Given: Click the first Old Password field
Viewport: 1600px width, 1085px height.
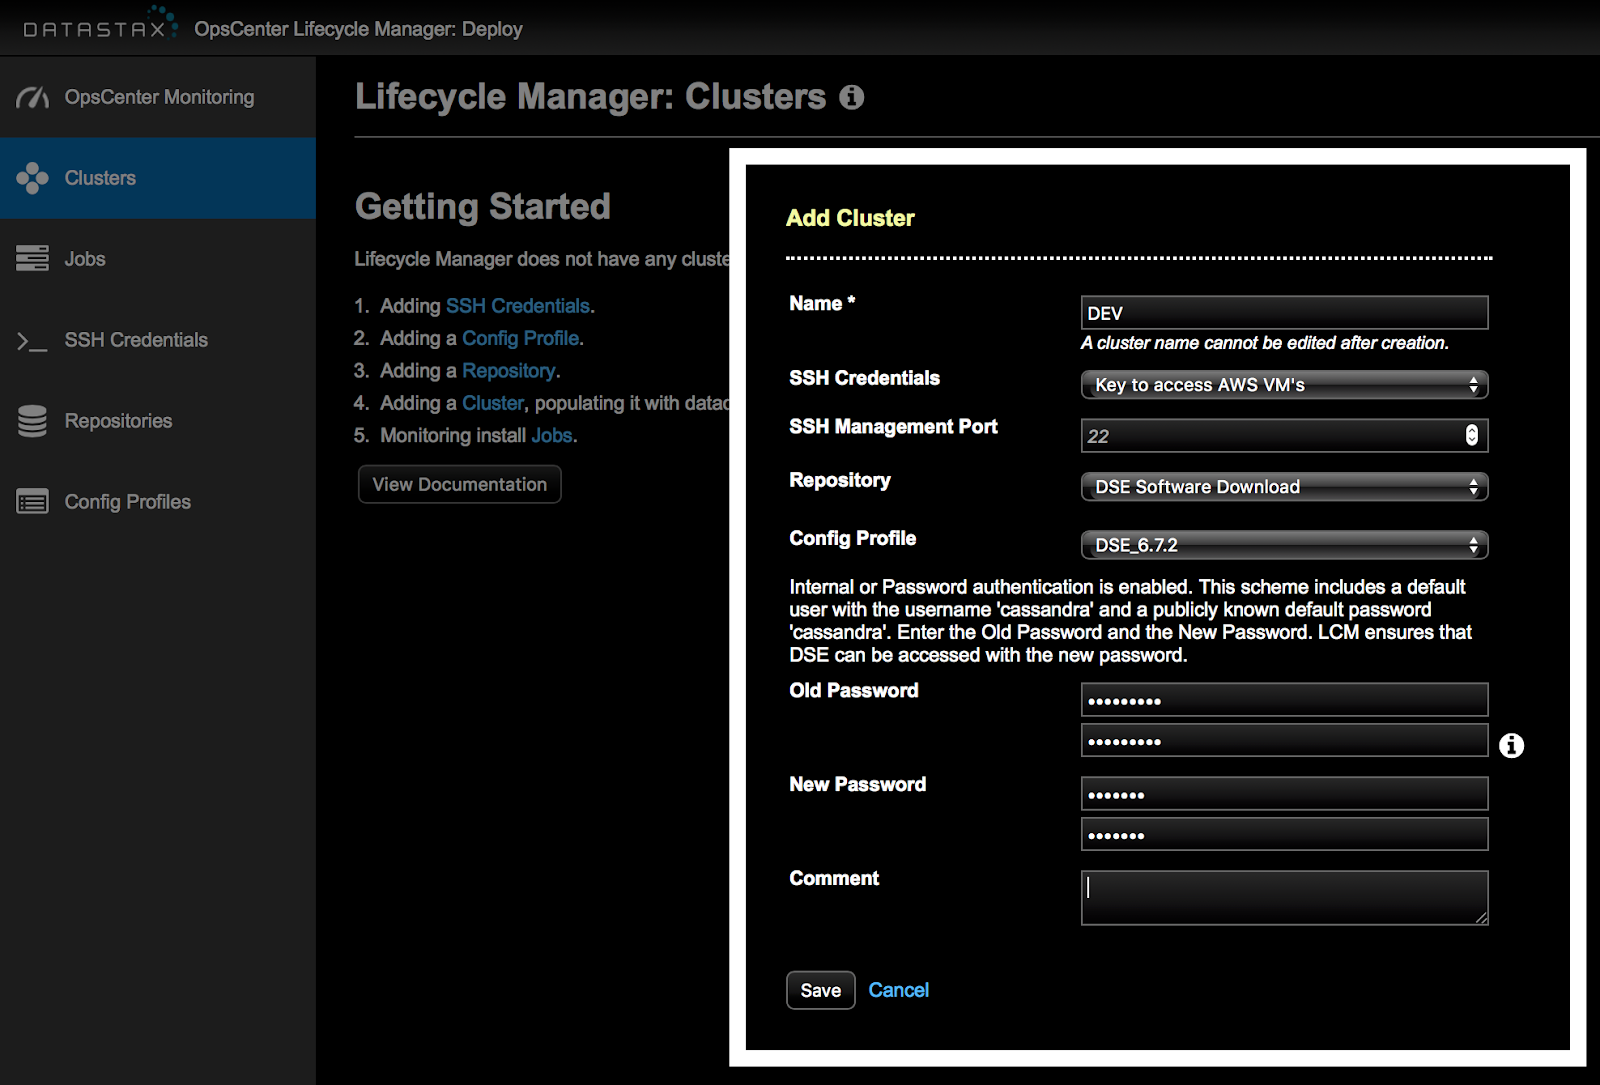Looking at the screenshot, I should (x=1284, y=700).
